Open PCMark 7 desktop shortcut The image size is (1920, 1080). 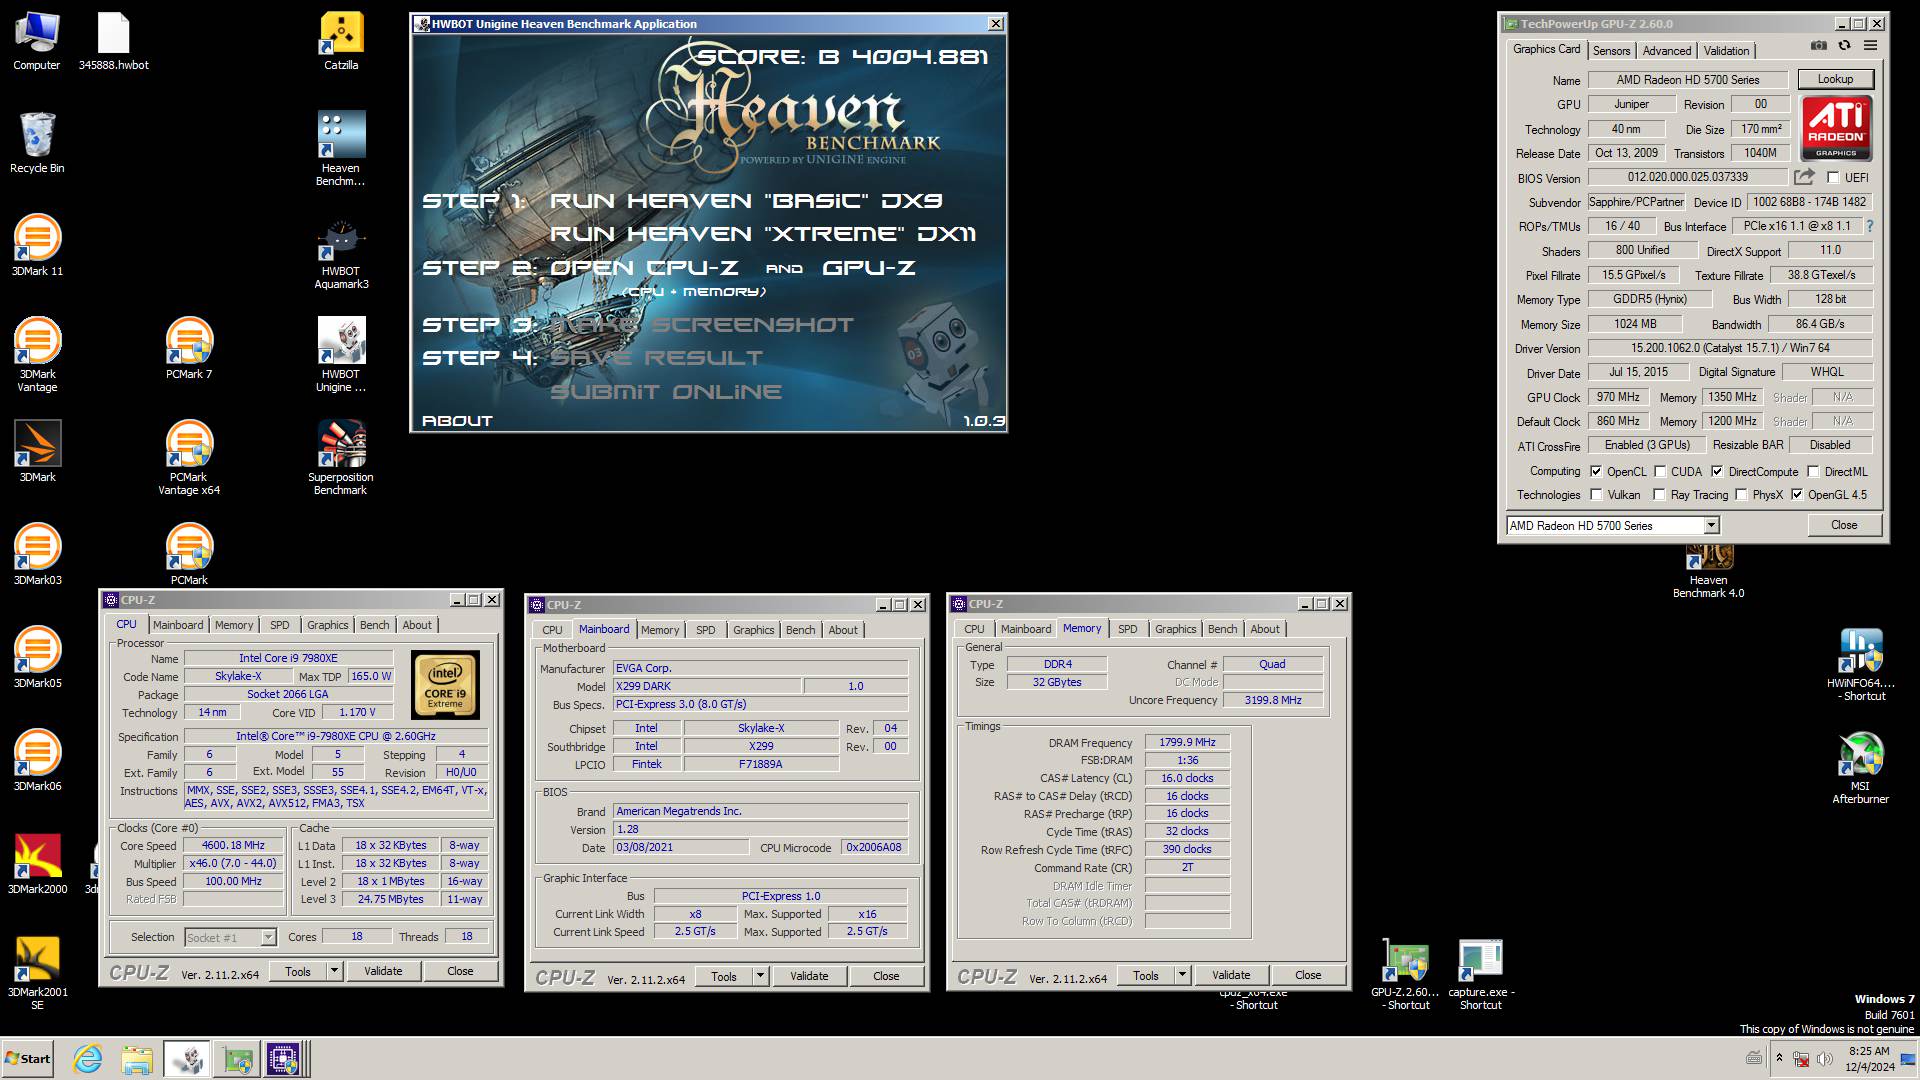click(189, 349)
